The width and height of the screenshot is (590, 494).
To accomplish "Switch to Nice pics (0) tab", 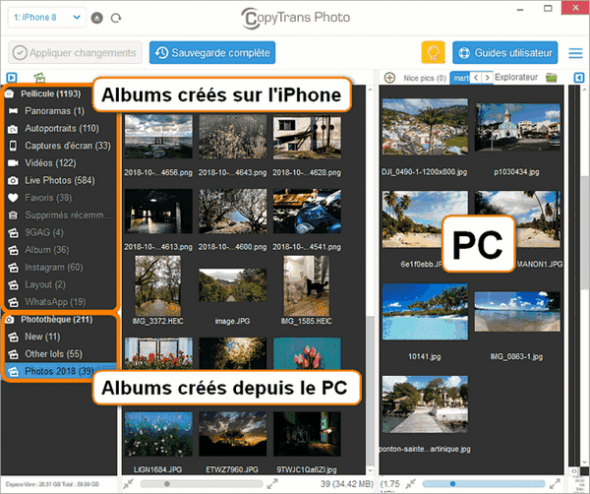I will click(x=424, y=78).
